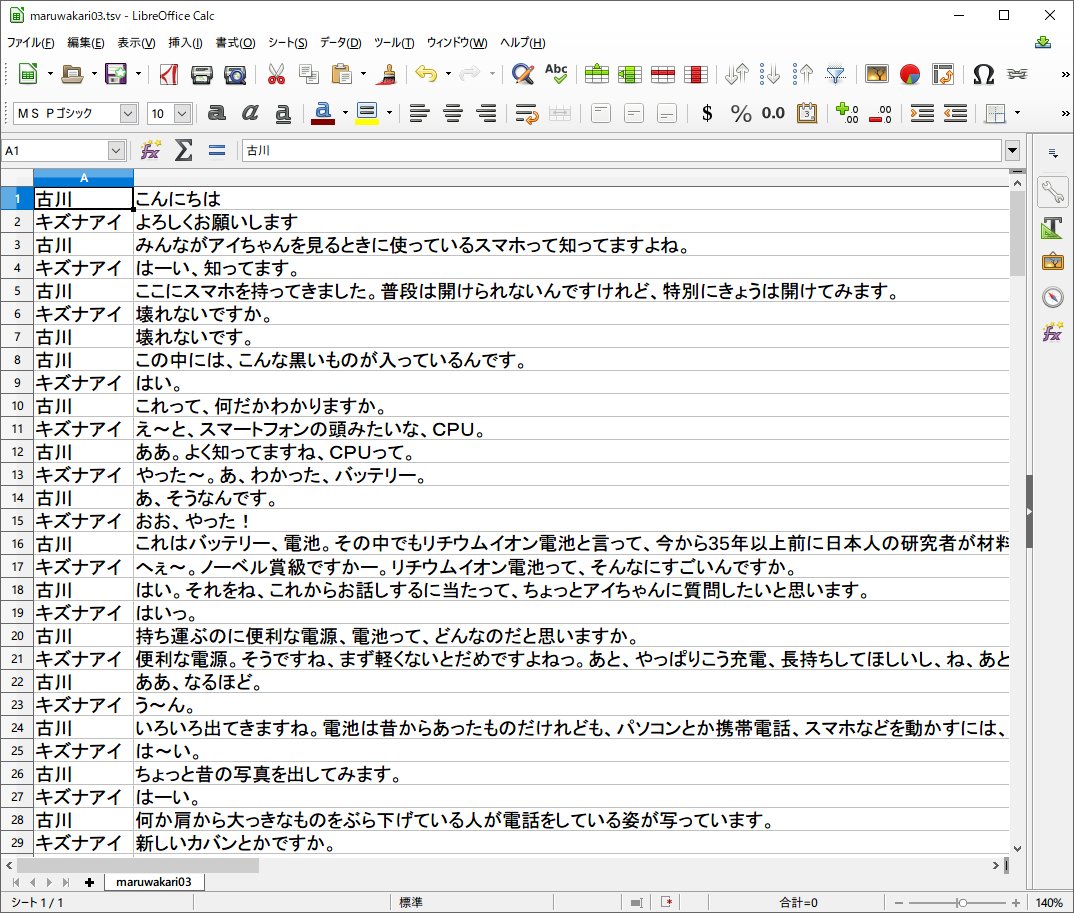The width and height of the screenshot is (1074, 913).
Task: Adjust the zoom slider in status bar
Action: click(960, 903)
